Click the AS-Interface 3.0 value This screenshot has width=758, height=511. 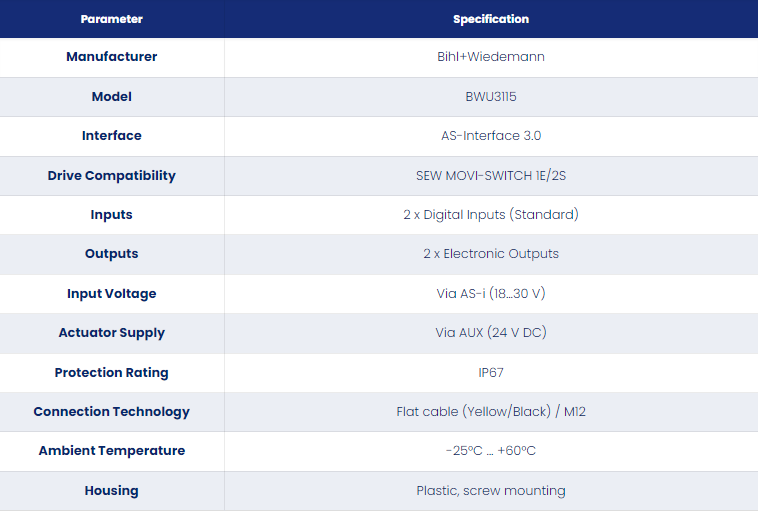click(491, 135)
